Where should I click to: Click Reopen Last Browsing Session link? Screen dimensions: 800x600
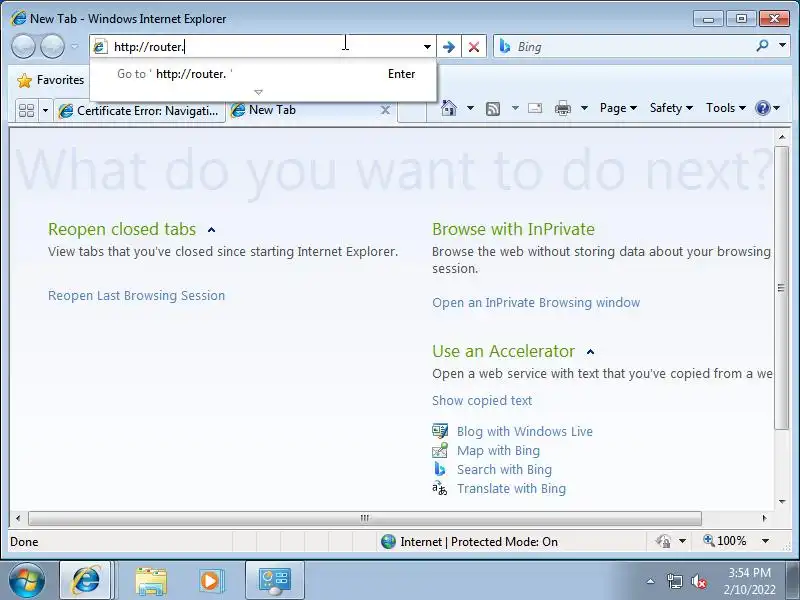[x=136, y=295]
